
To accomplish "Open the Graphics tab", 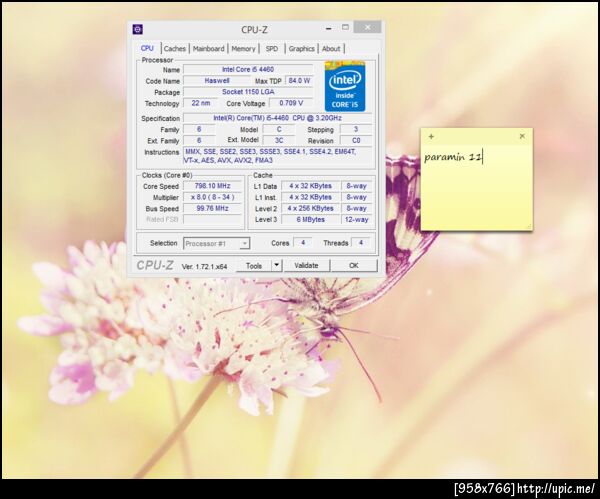I will (x=302, y=49).
